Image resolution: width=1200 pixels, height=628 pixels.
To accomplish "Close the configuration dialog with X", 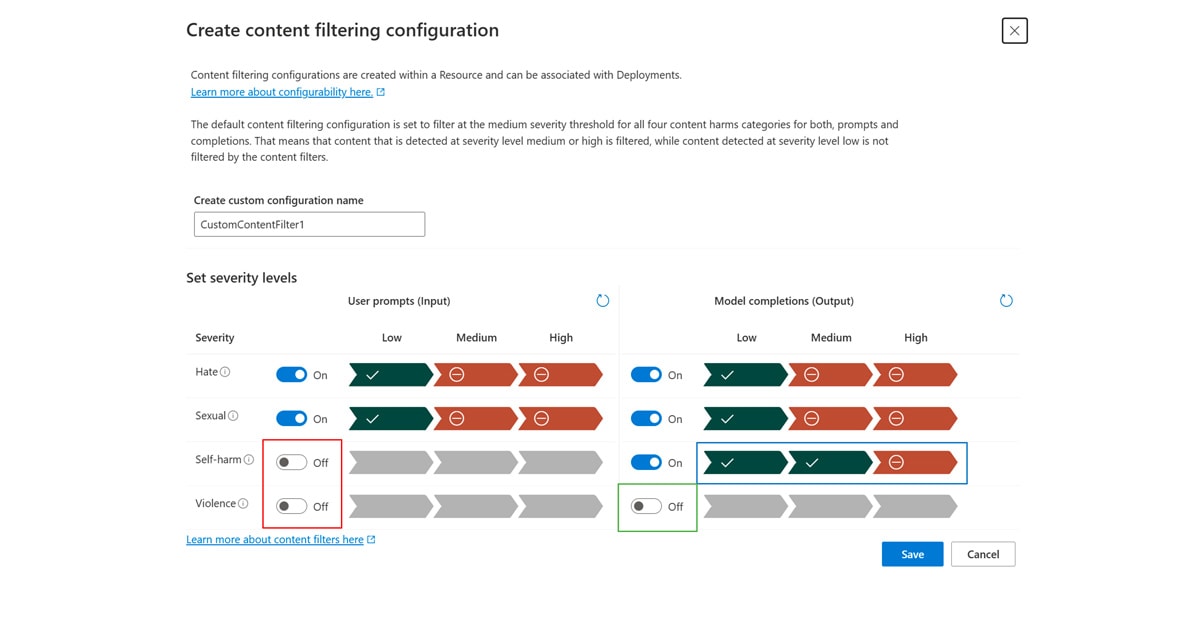I will [1014, 31].
